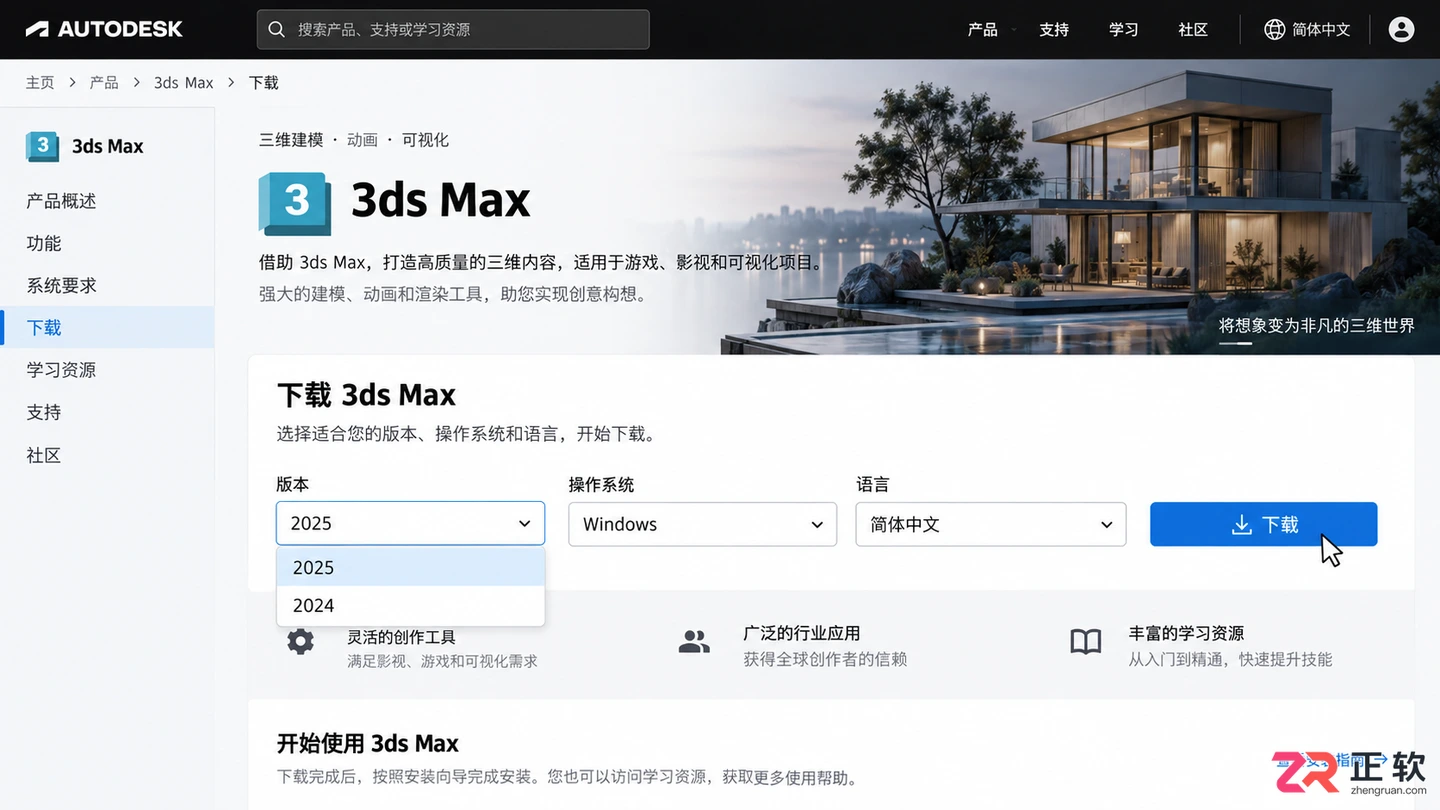Open 社区 in the sidebar
The image size is (1440, 810).
[44, 455]
